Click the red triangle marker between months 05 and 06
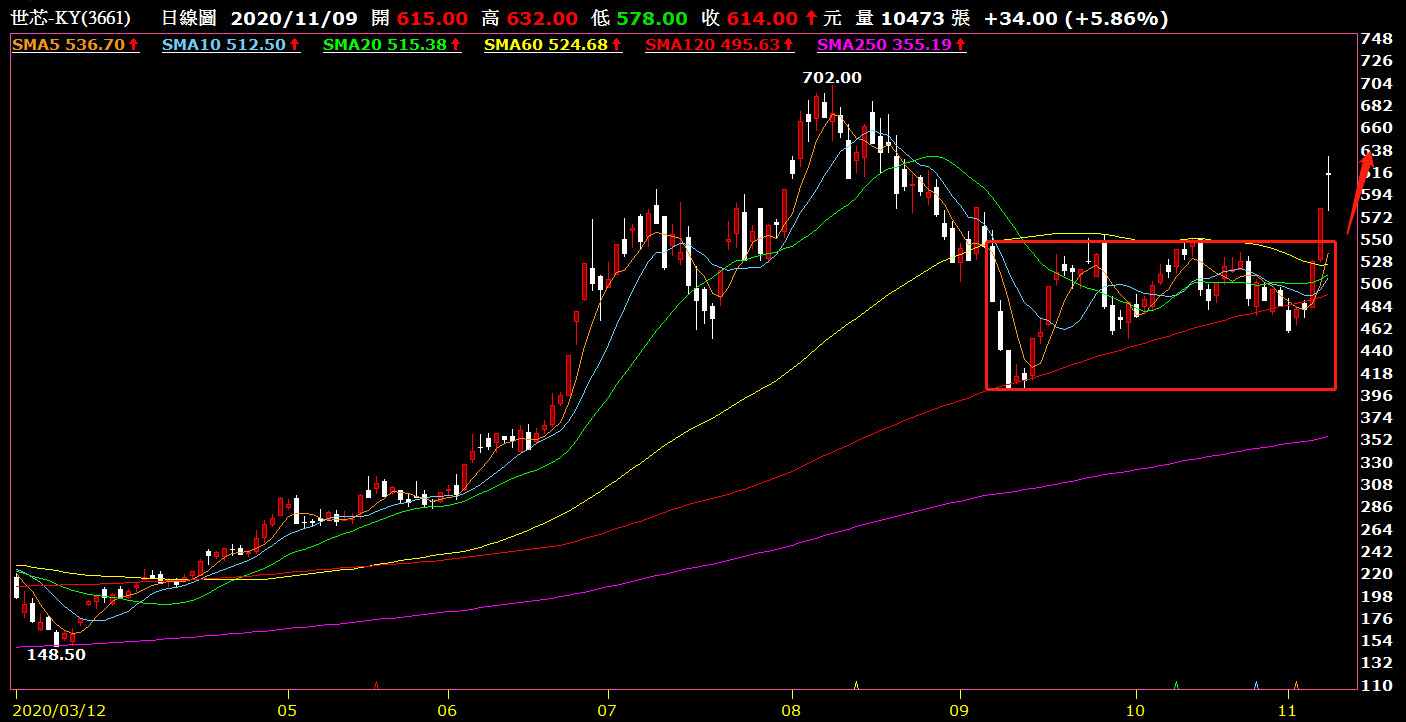 tap(375, 686)
